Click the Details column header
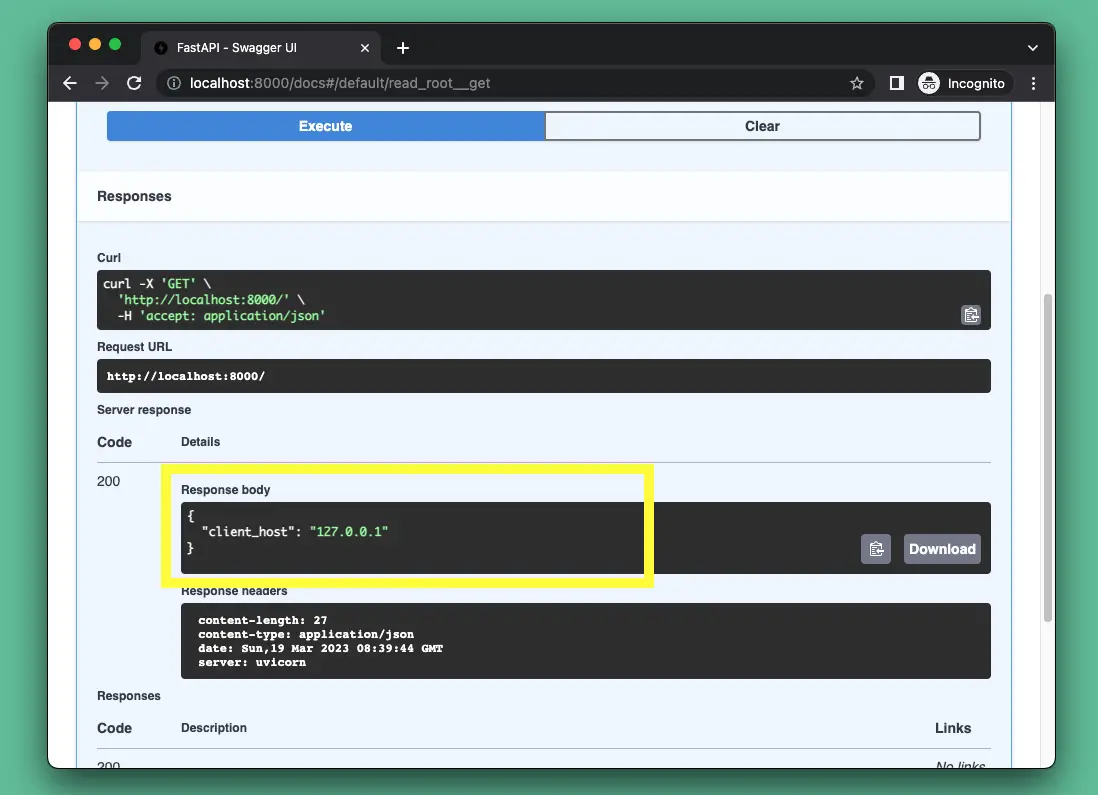Viewport: 1098px width, 795px height. [200, 442]
